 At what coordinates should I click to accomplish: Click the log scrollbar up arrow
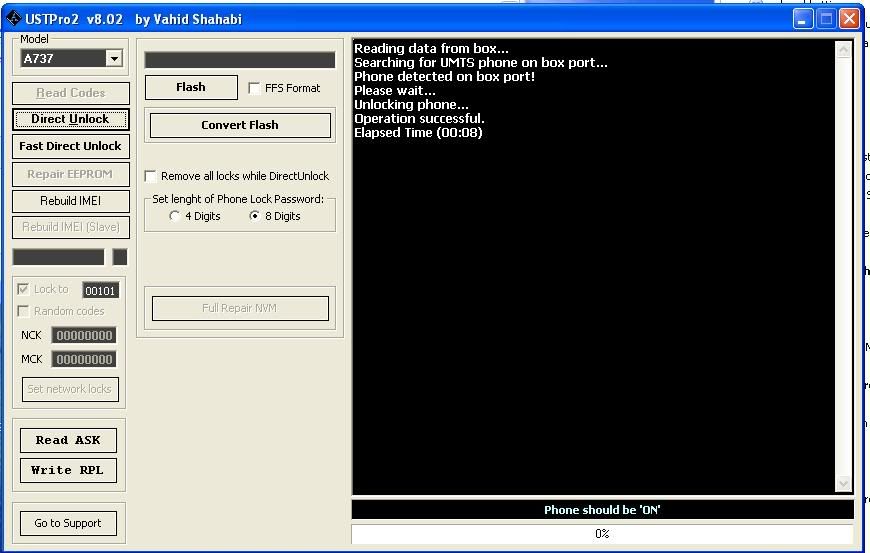click(x=843, y=50)
